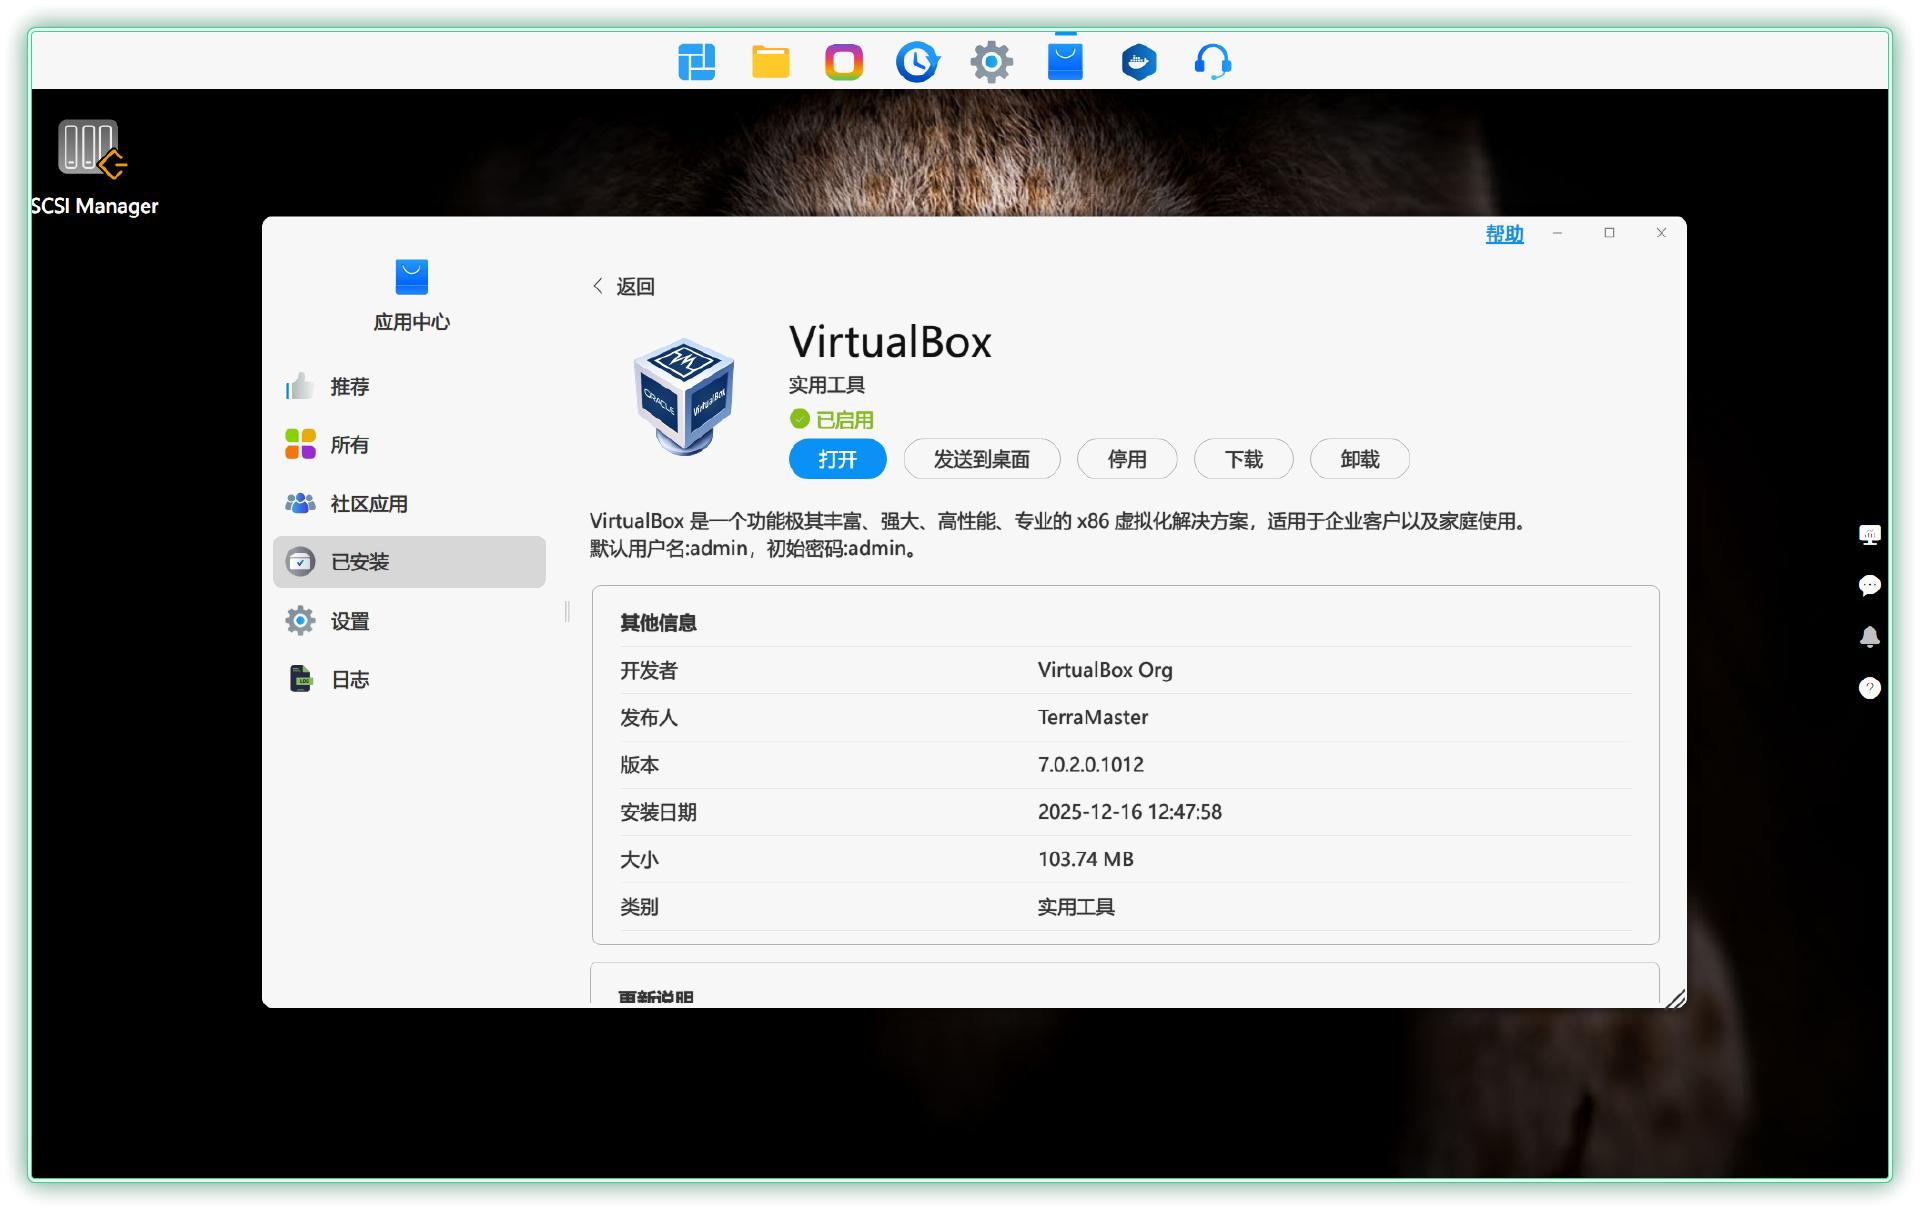Open Control Panel gear icon in dock
The height and width of the screenshot is (1210, 1920).
[x=991, y=62]
